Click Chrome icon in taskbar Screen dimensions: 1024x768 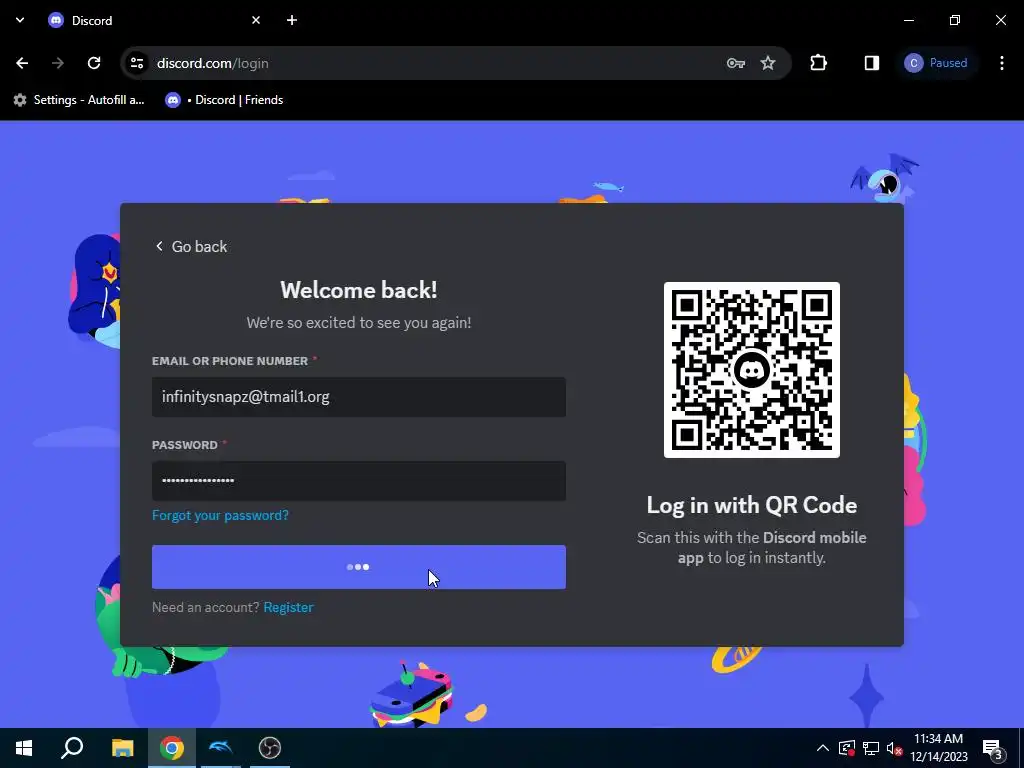tap(172, 748)
